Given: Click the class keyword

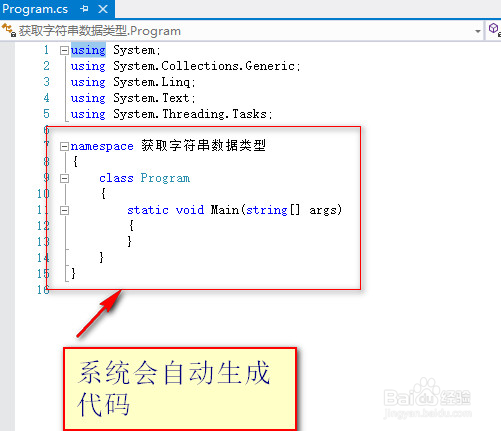Looking at the screenshot, I should [116, 178].
